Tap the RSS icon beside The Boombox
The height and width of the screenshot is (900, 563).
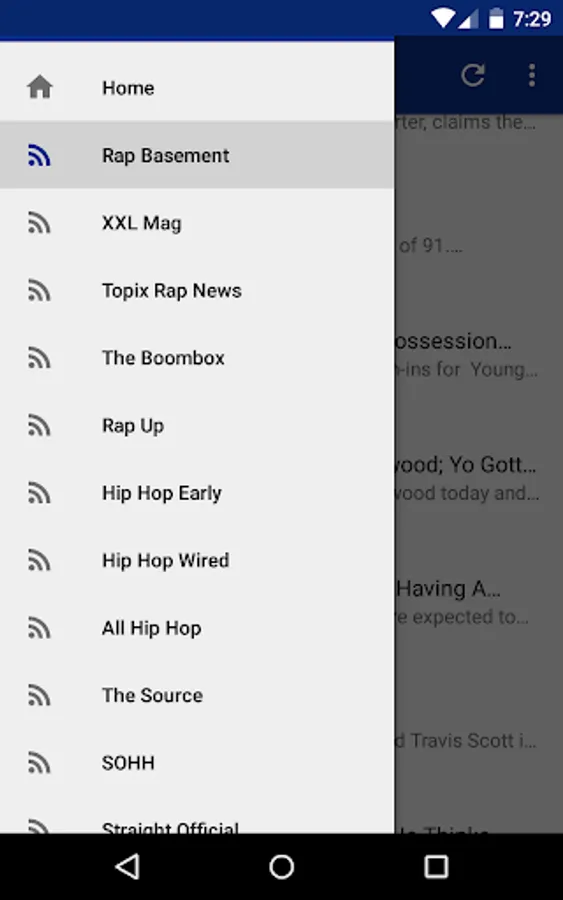coord(40,358)
